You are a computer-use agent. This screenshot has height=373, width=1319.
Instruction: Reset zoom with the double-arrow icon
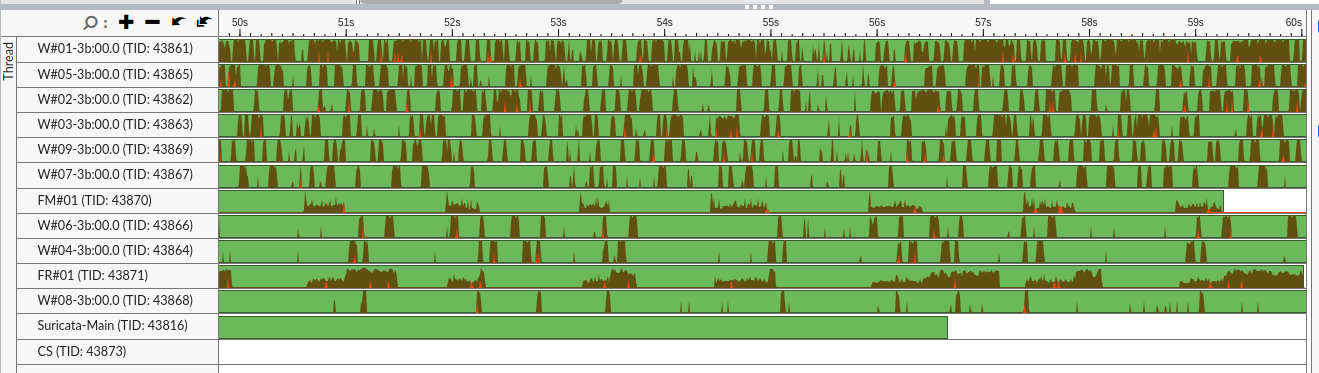click(x=204, y=20)
